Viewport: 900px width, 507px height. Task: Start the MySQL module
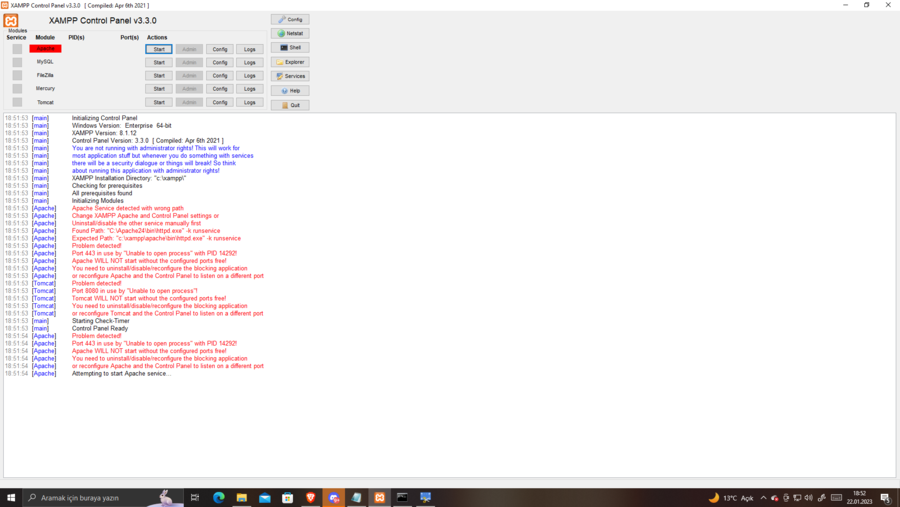[159, 63]
